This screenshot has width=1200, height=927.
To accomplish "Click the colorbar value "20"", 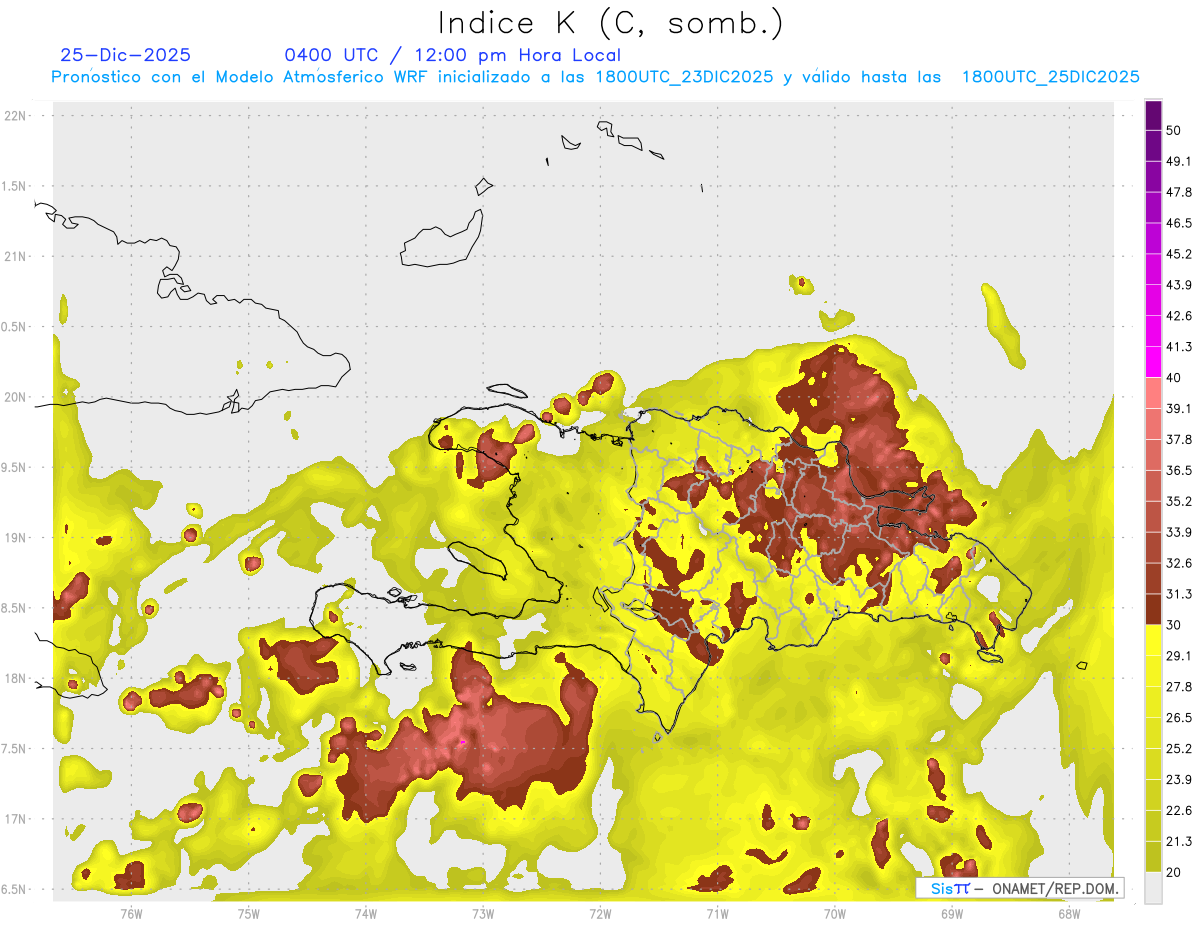I will 1174,872.
